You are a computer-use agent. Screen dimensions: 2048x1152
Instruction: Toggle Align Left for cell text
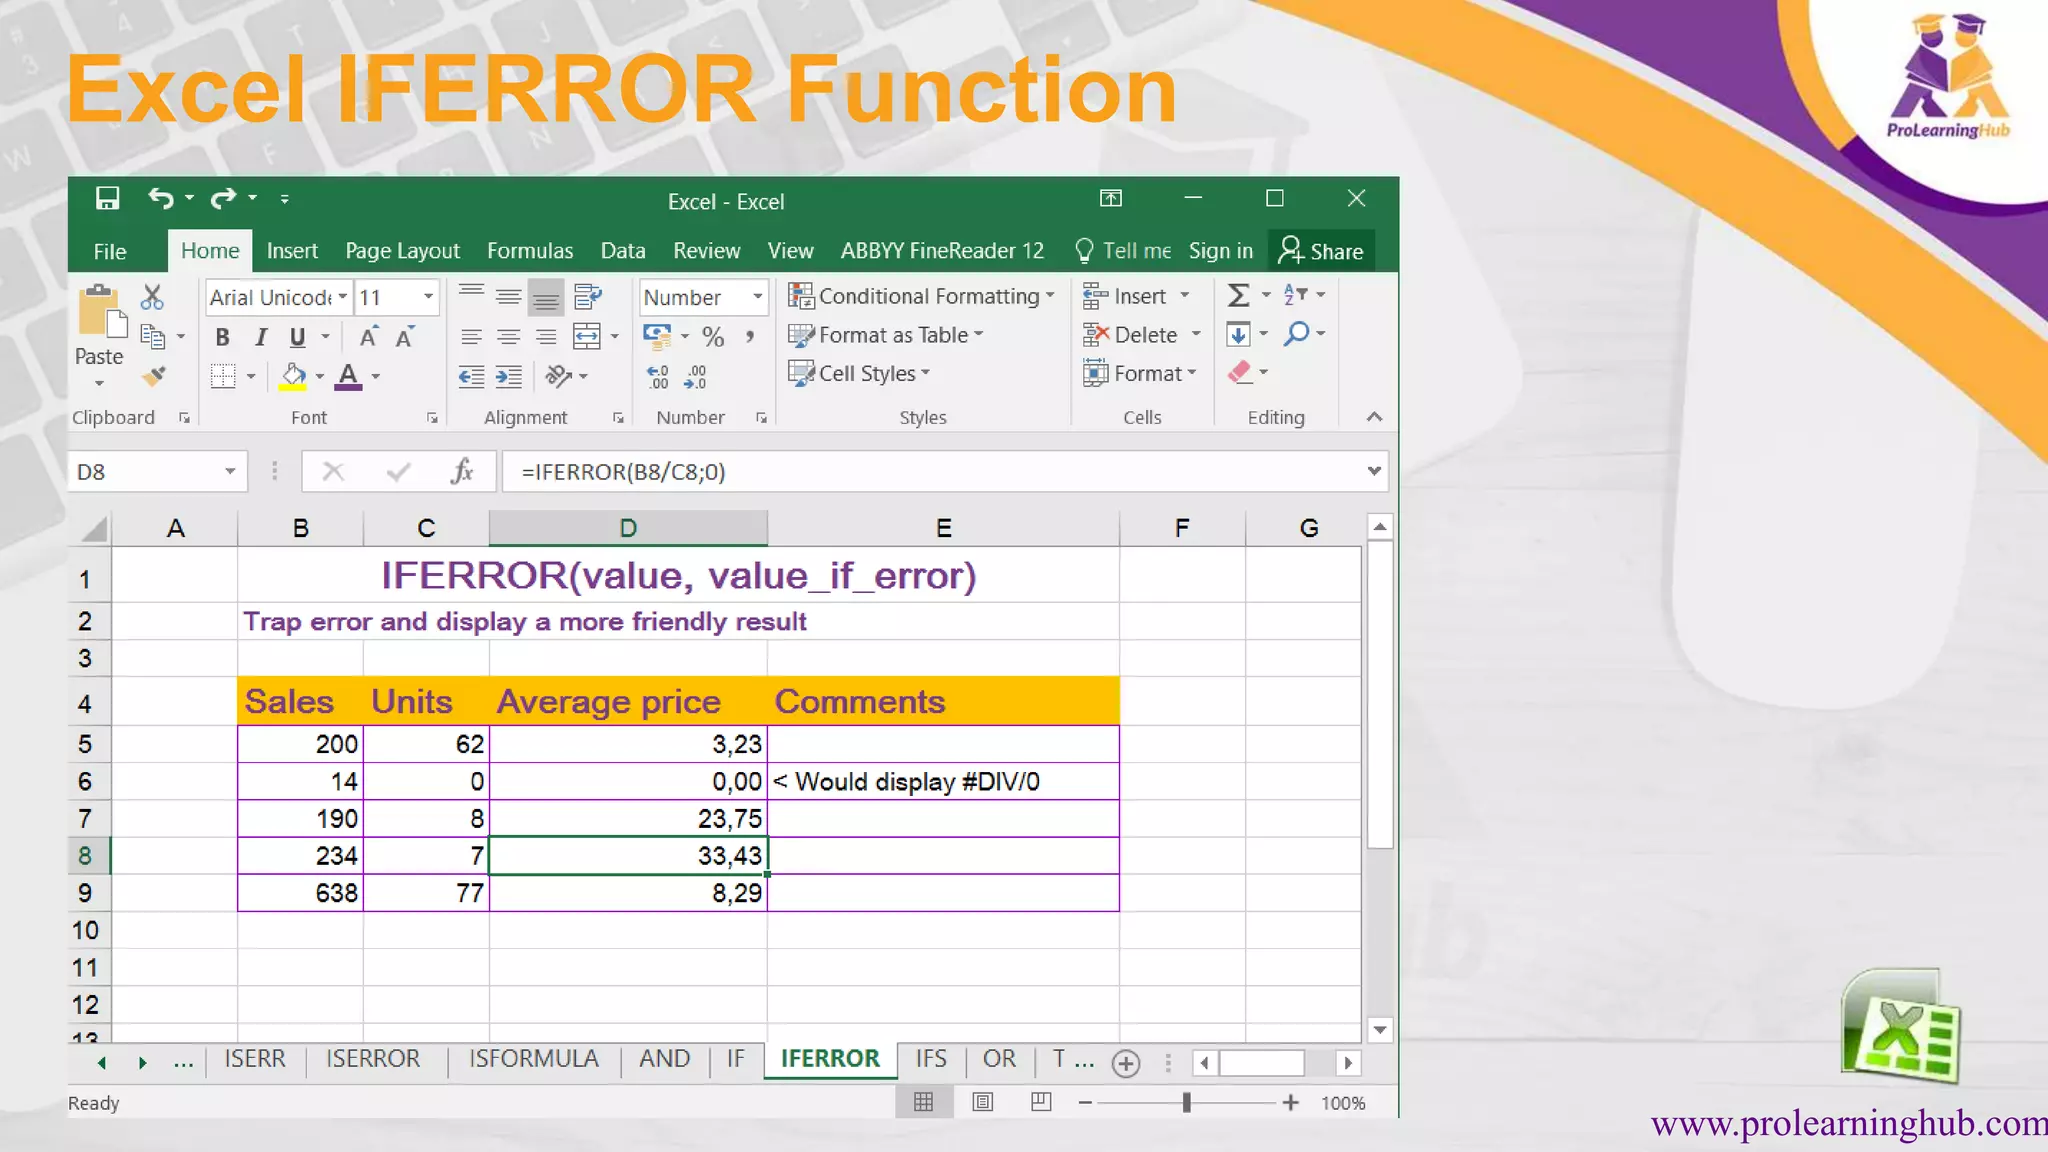point(471,337)
